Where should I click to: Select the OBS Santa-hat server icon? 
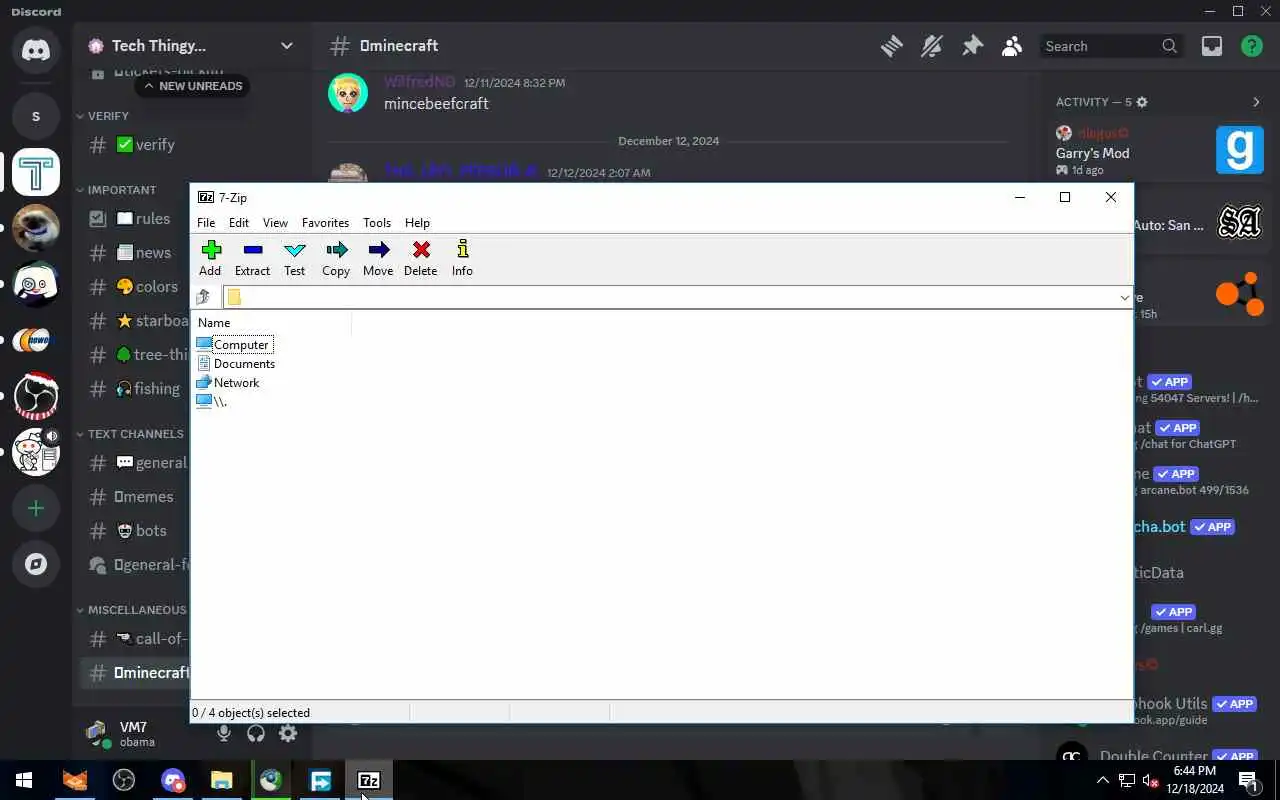tap(36, 396)
